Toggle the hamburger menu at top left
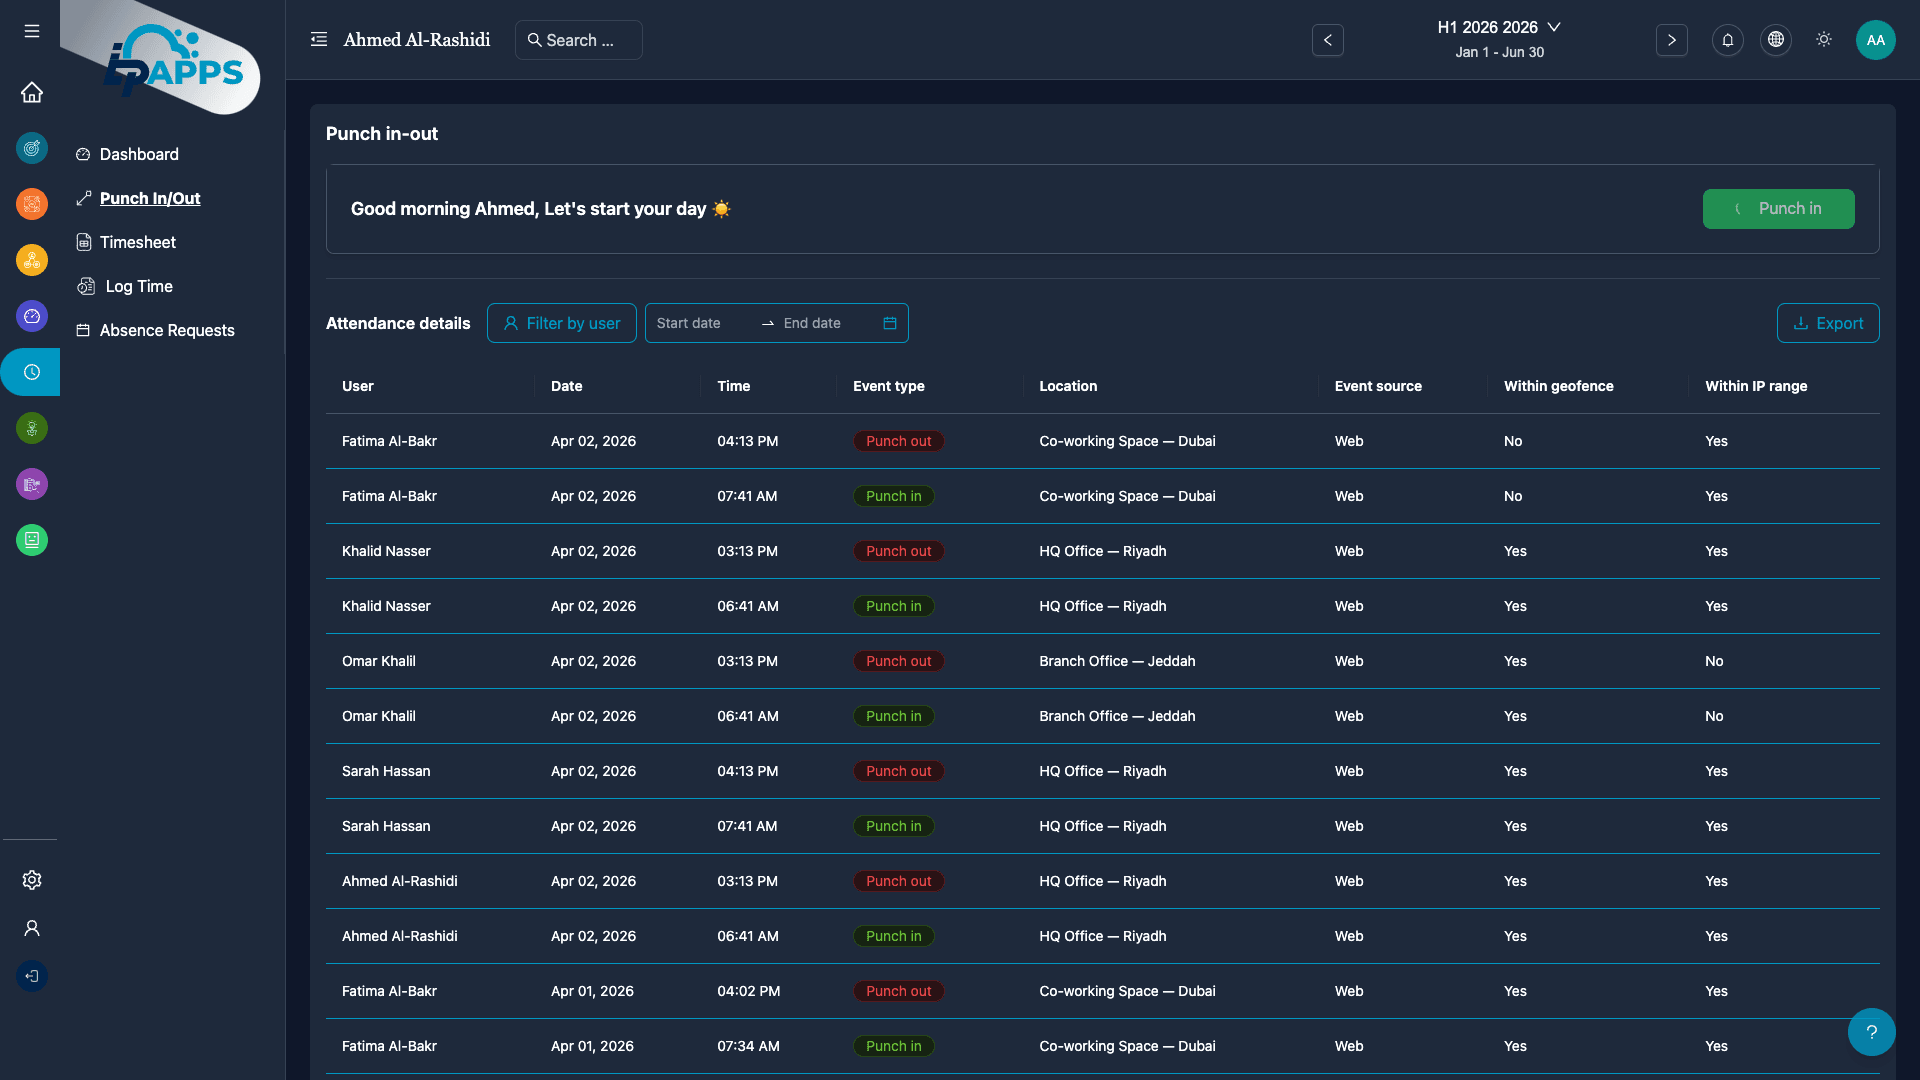The image size is (1920, 1080). tap(32, 31)
